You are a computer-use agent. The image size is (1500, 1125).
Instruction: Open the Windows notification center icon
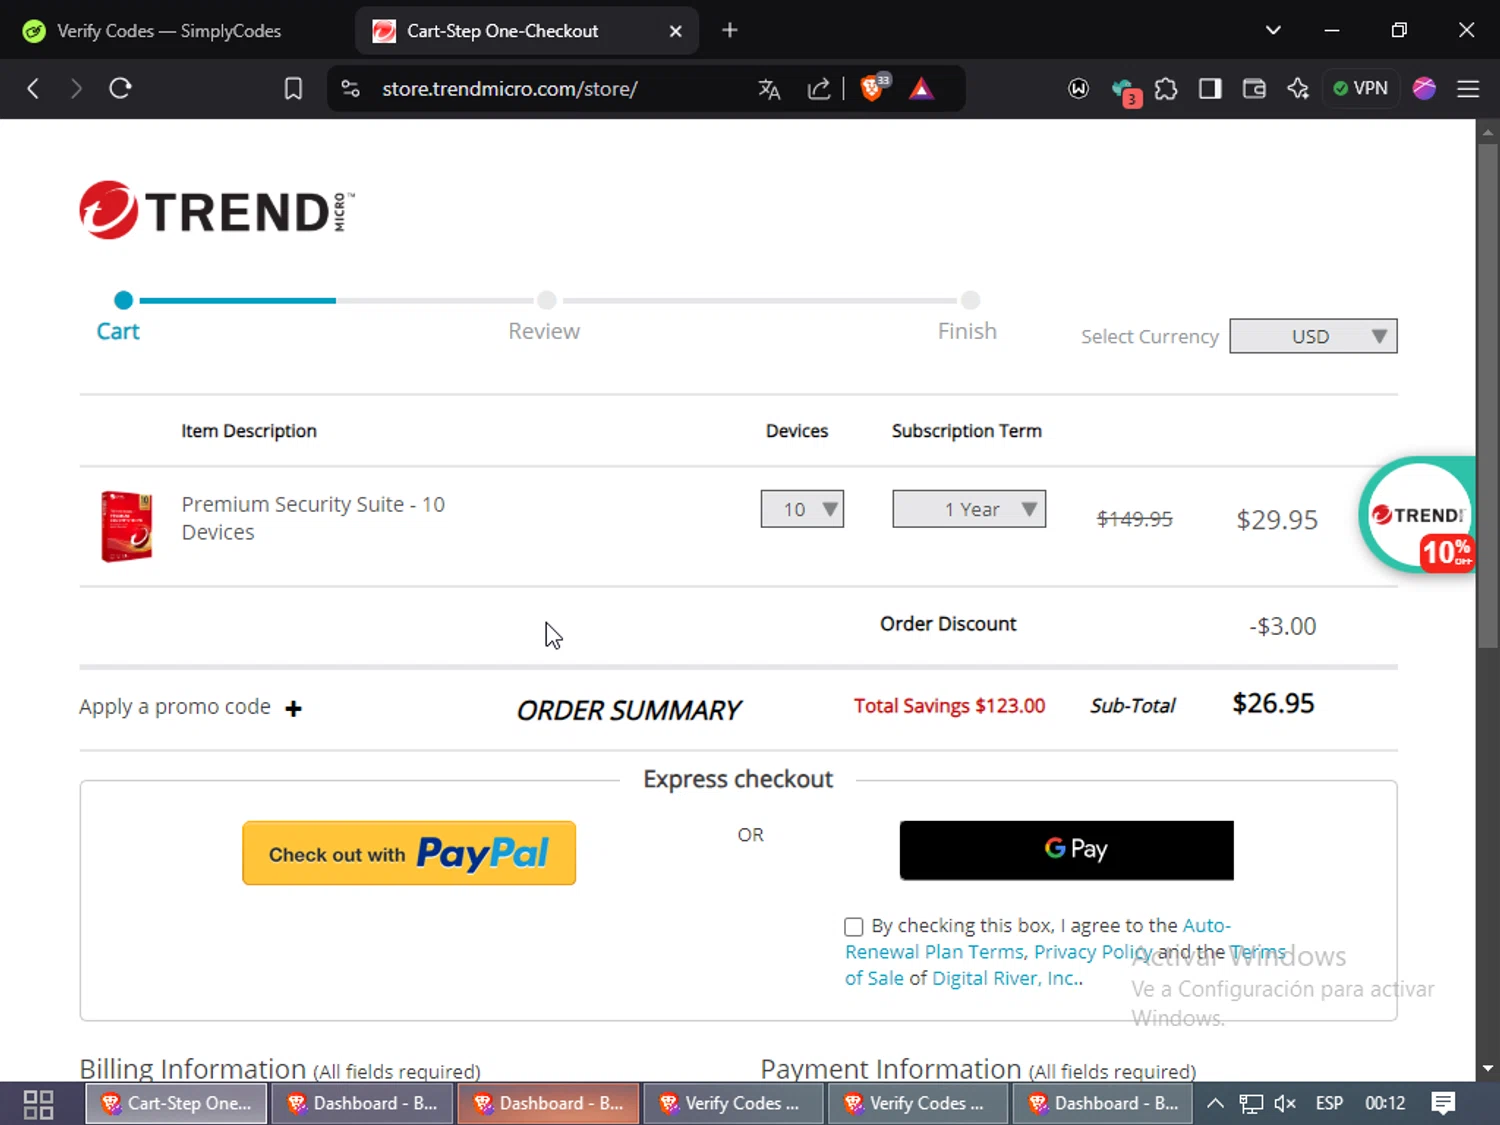(1443, 1104)
